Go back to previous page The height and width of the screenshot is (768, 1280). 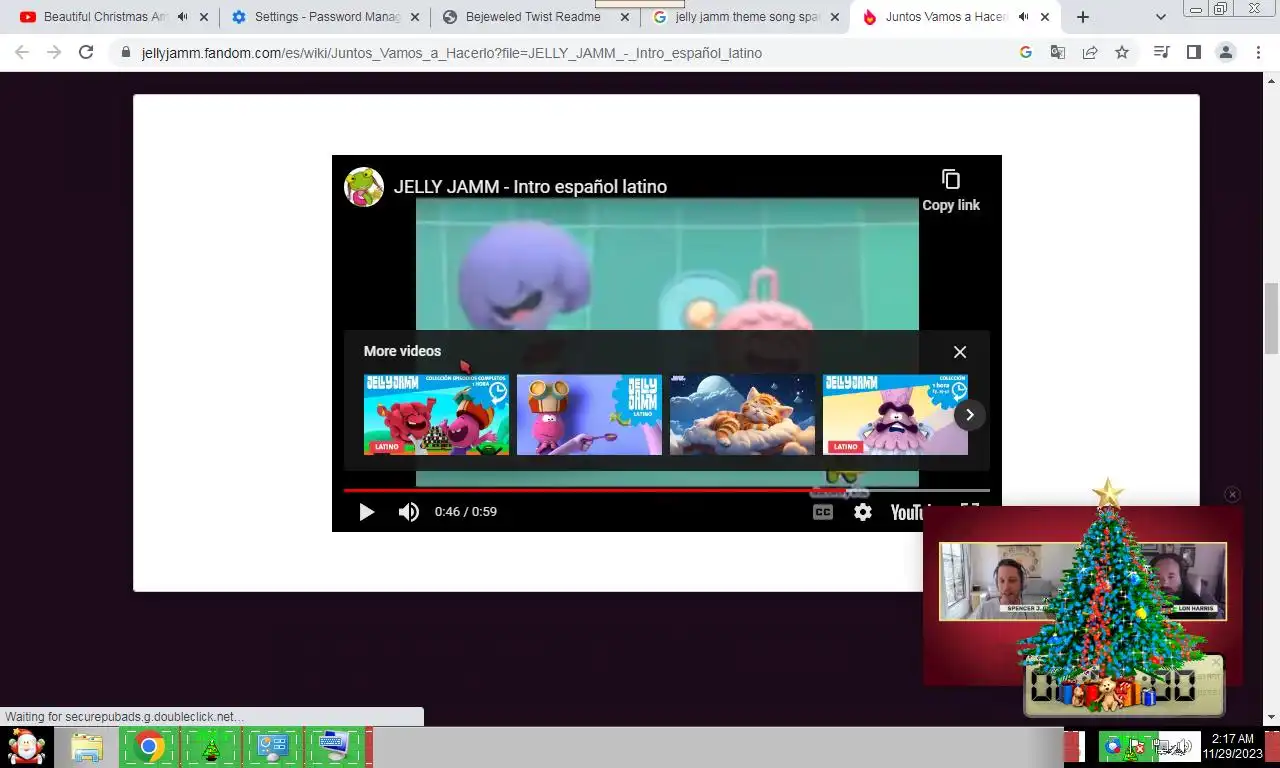[22, 52]
